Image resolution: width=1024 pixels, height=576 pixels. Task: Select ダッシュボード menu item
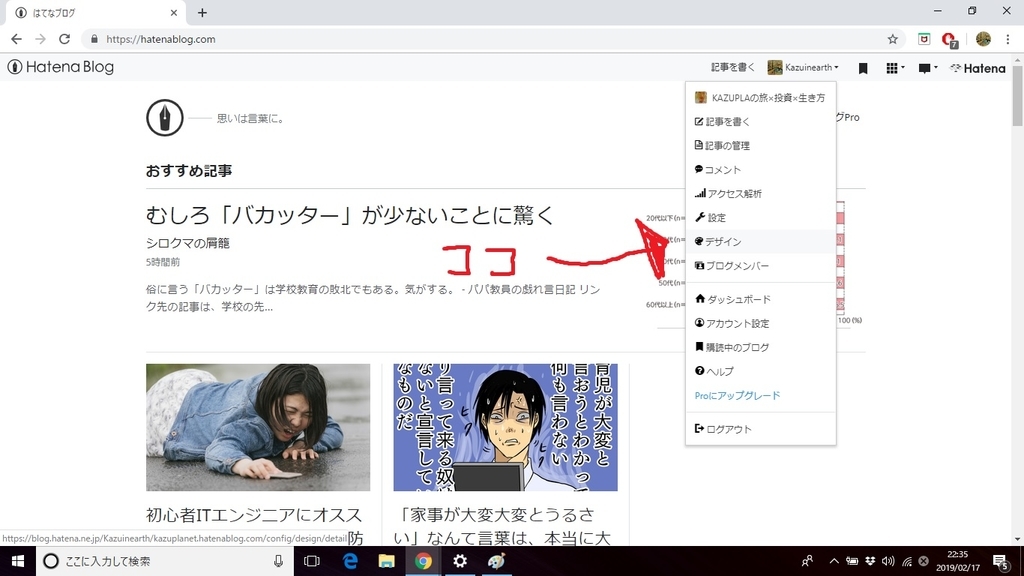(760, 299)
